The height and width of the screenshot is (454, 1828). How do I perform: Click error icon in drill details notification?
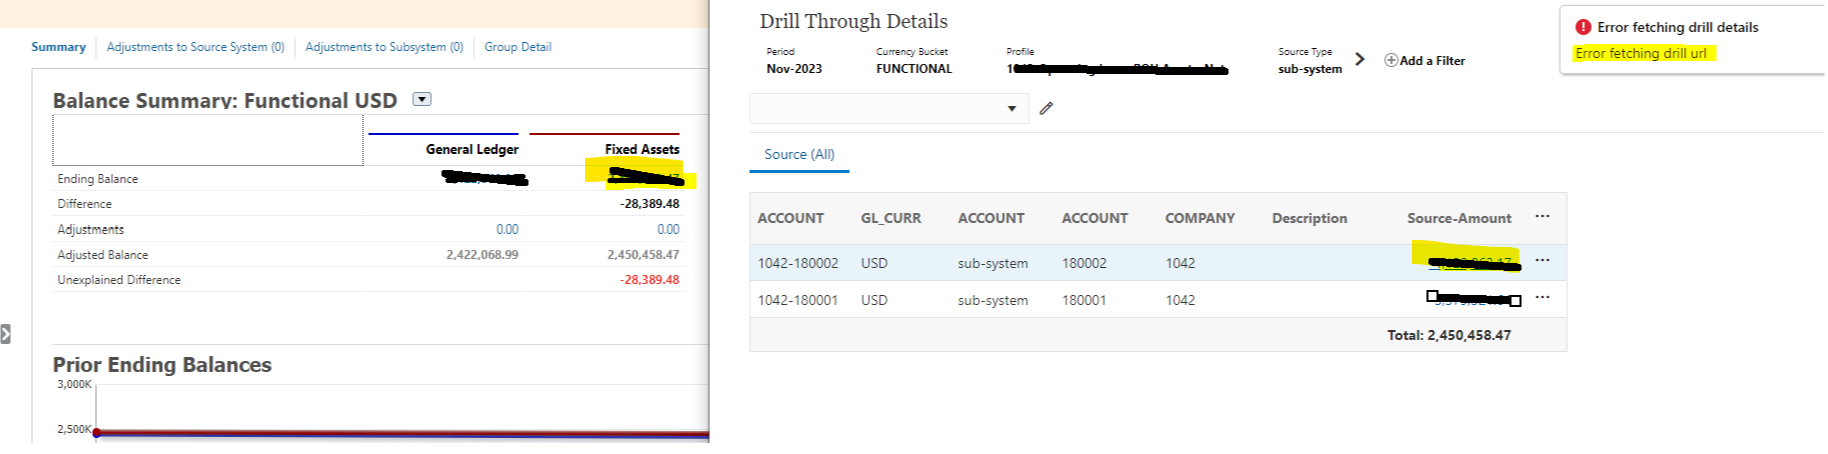(1583, 27)
